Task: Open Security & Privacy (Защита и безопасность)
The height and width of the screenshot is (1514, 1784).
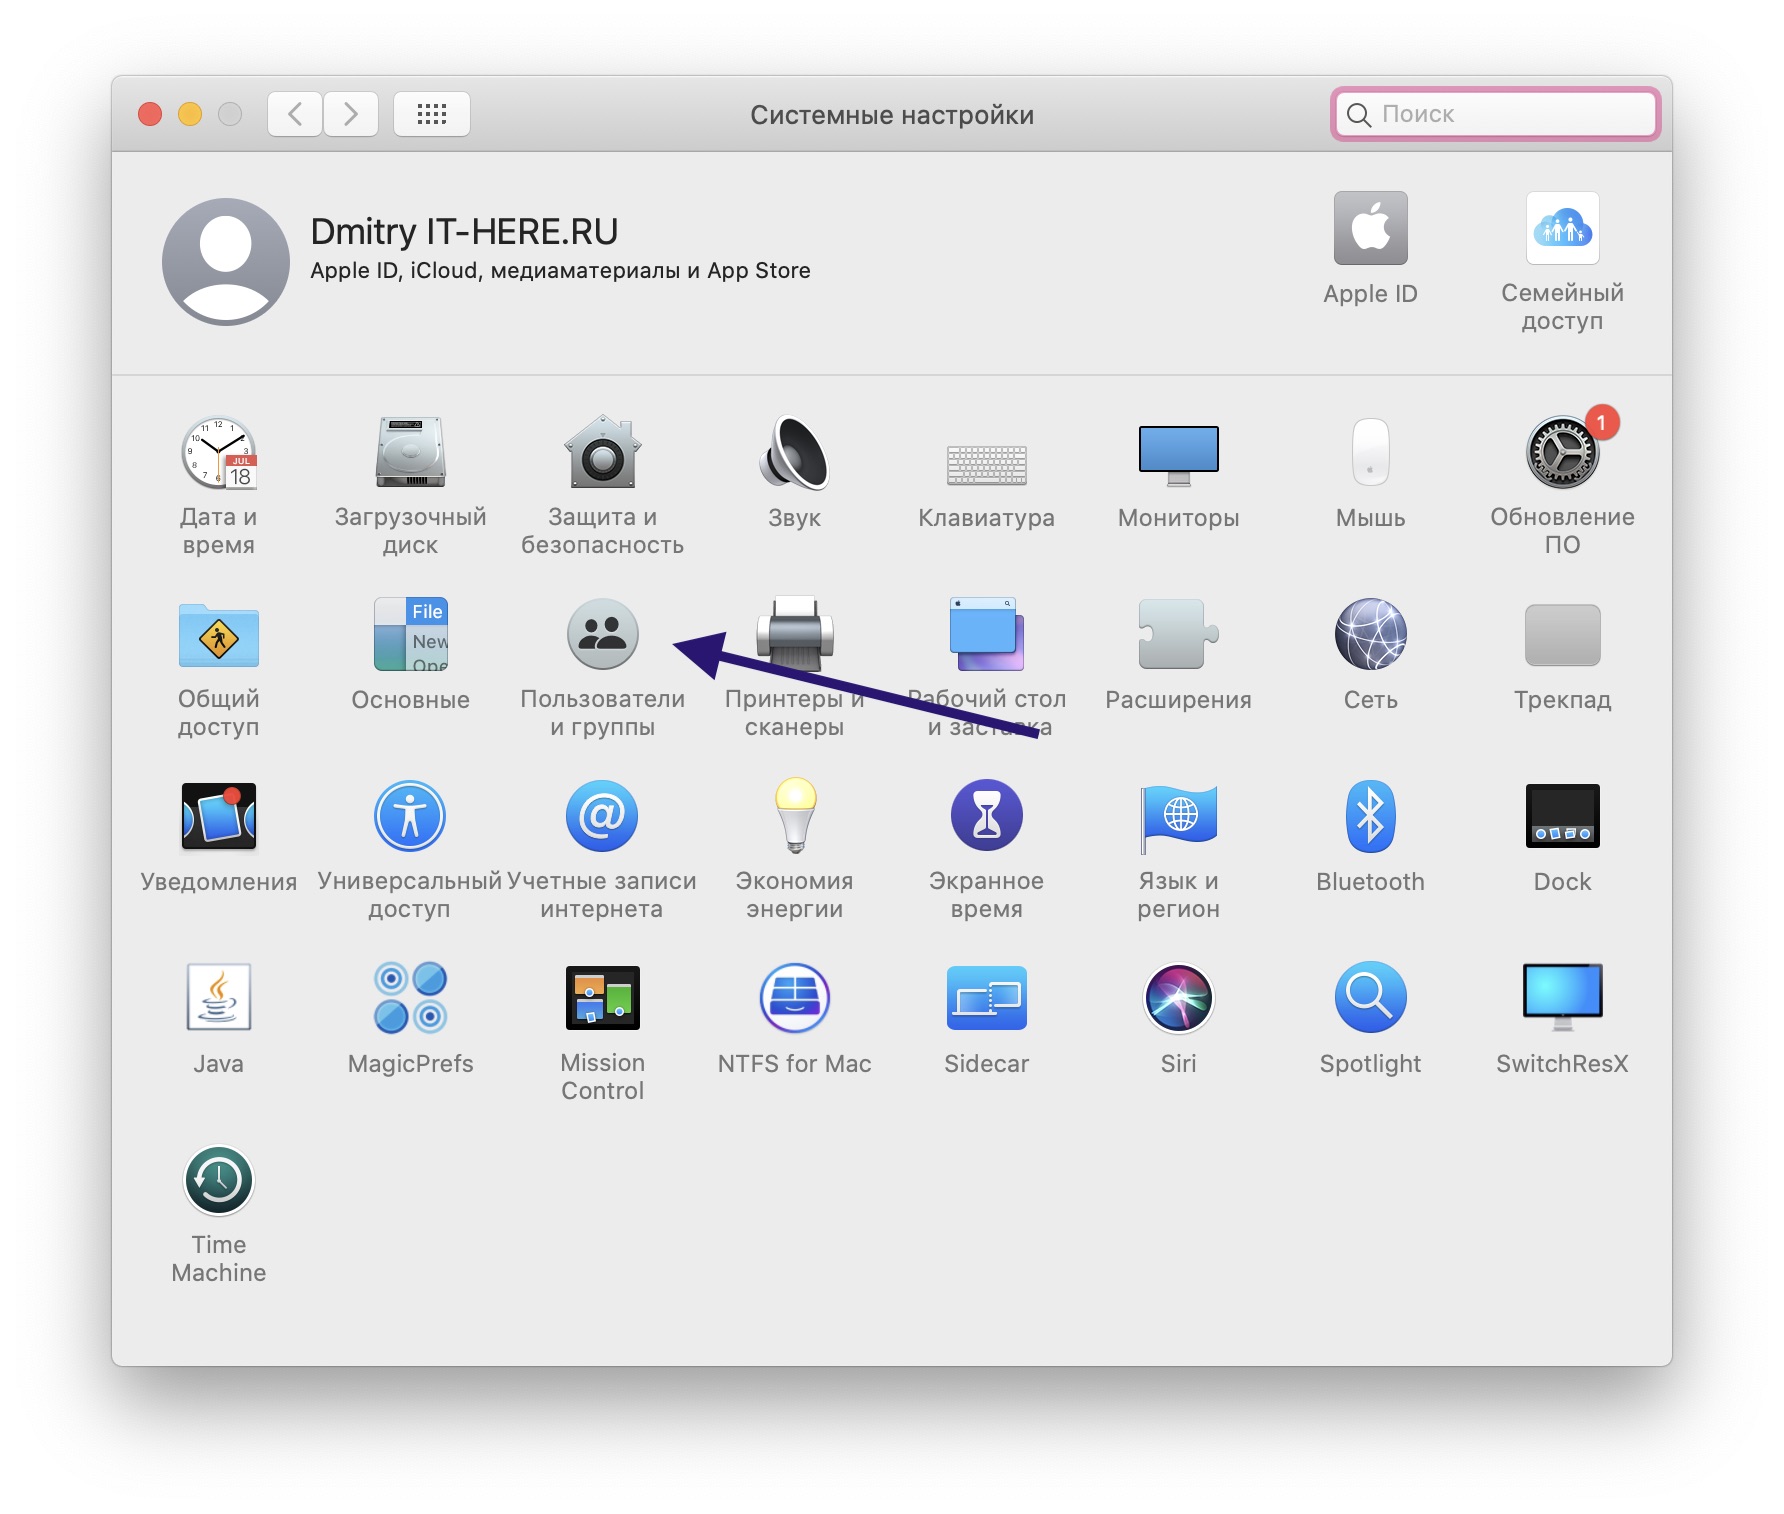Action: coord(602,454)
